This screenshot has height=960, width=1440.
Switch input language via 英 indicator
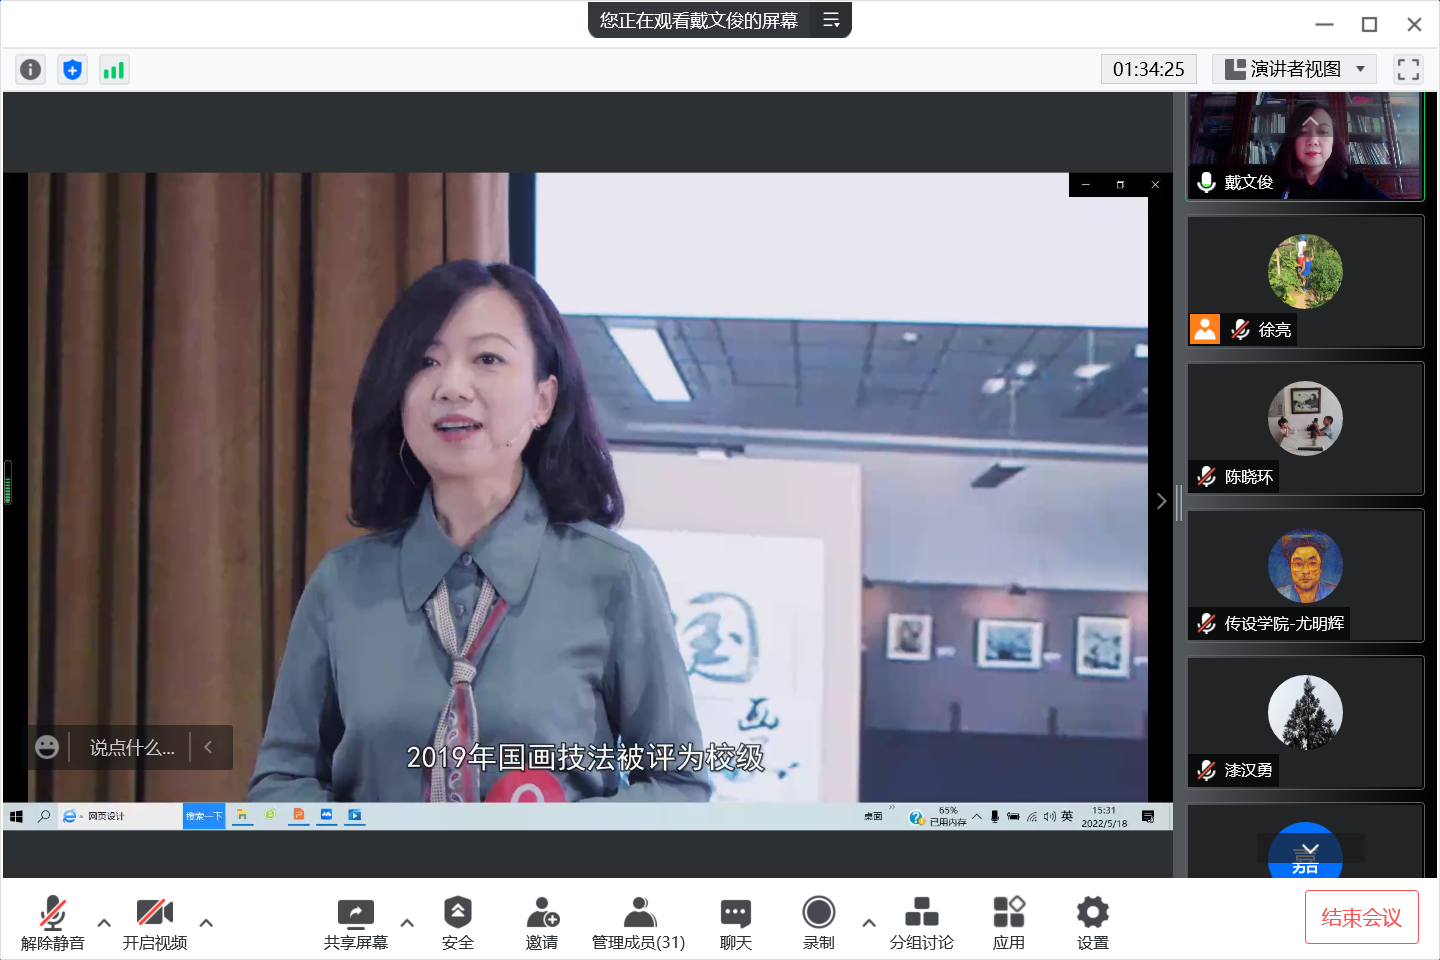1066,816
